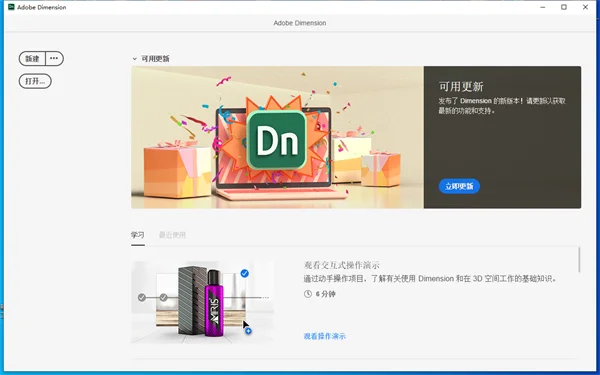The height and width of the screenshot is (375, 600).
Task: Collapse the 可用更新 section chevron
Action: tap(134, 59)
